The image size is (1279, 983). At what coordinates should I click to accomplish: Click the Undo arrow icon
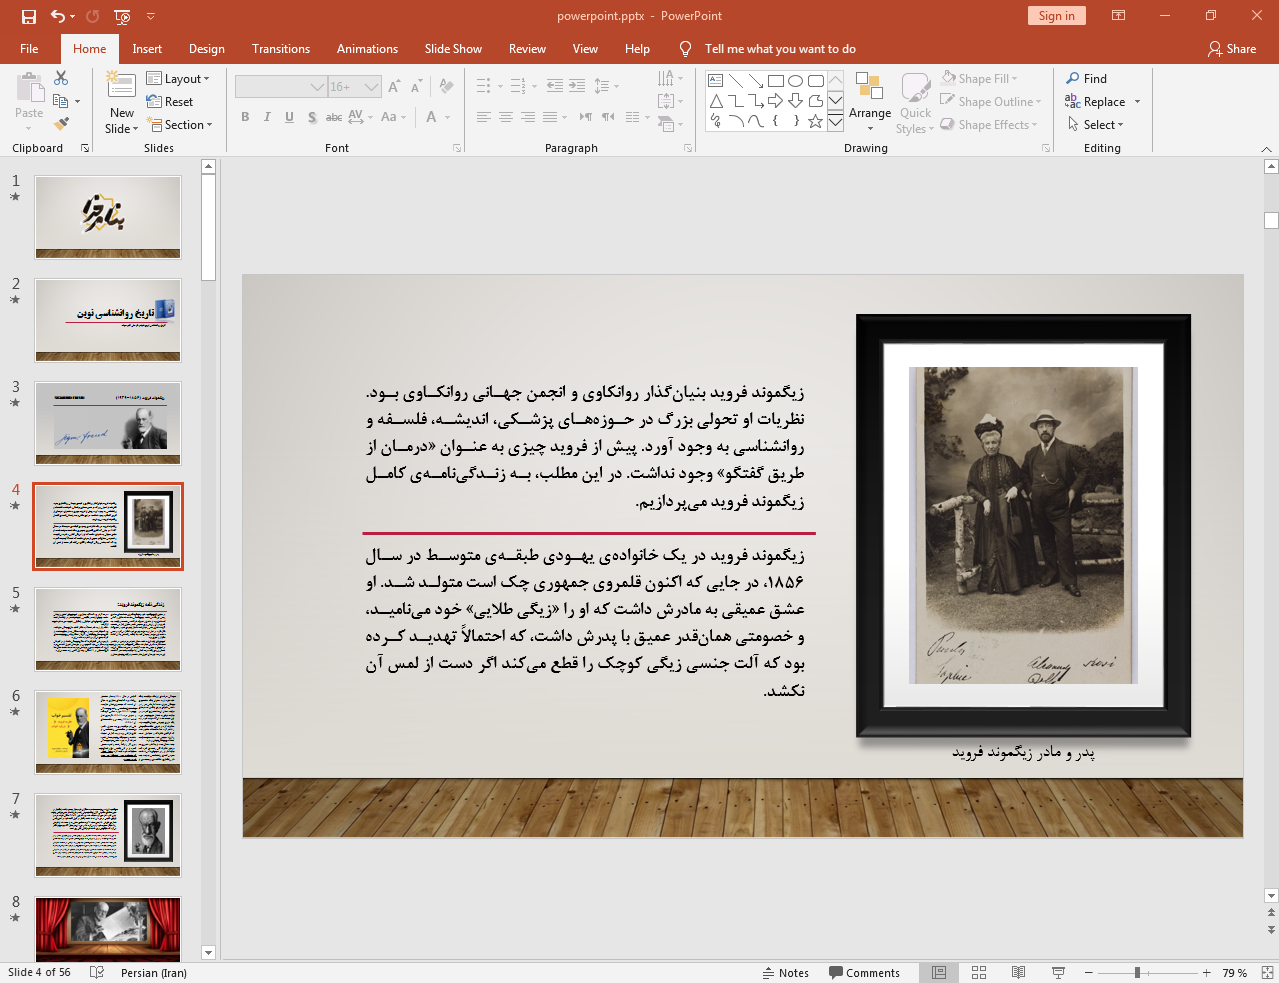point(58,16)
